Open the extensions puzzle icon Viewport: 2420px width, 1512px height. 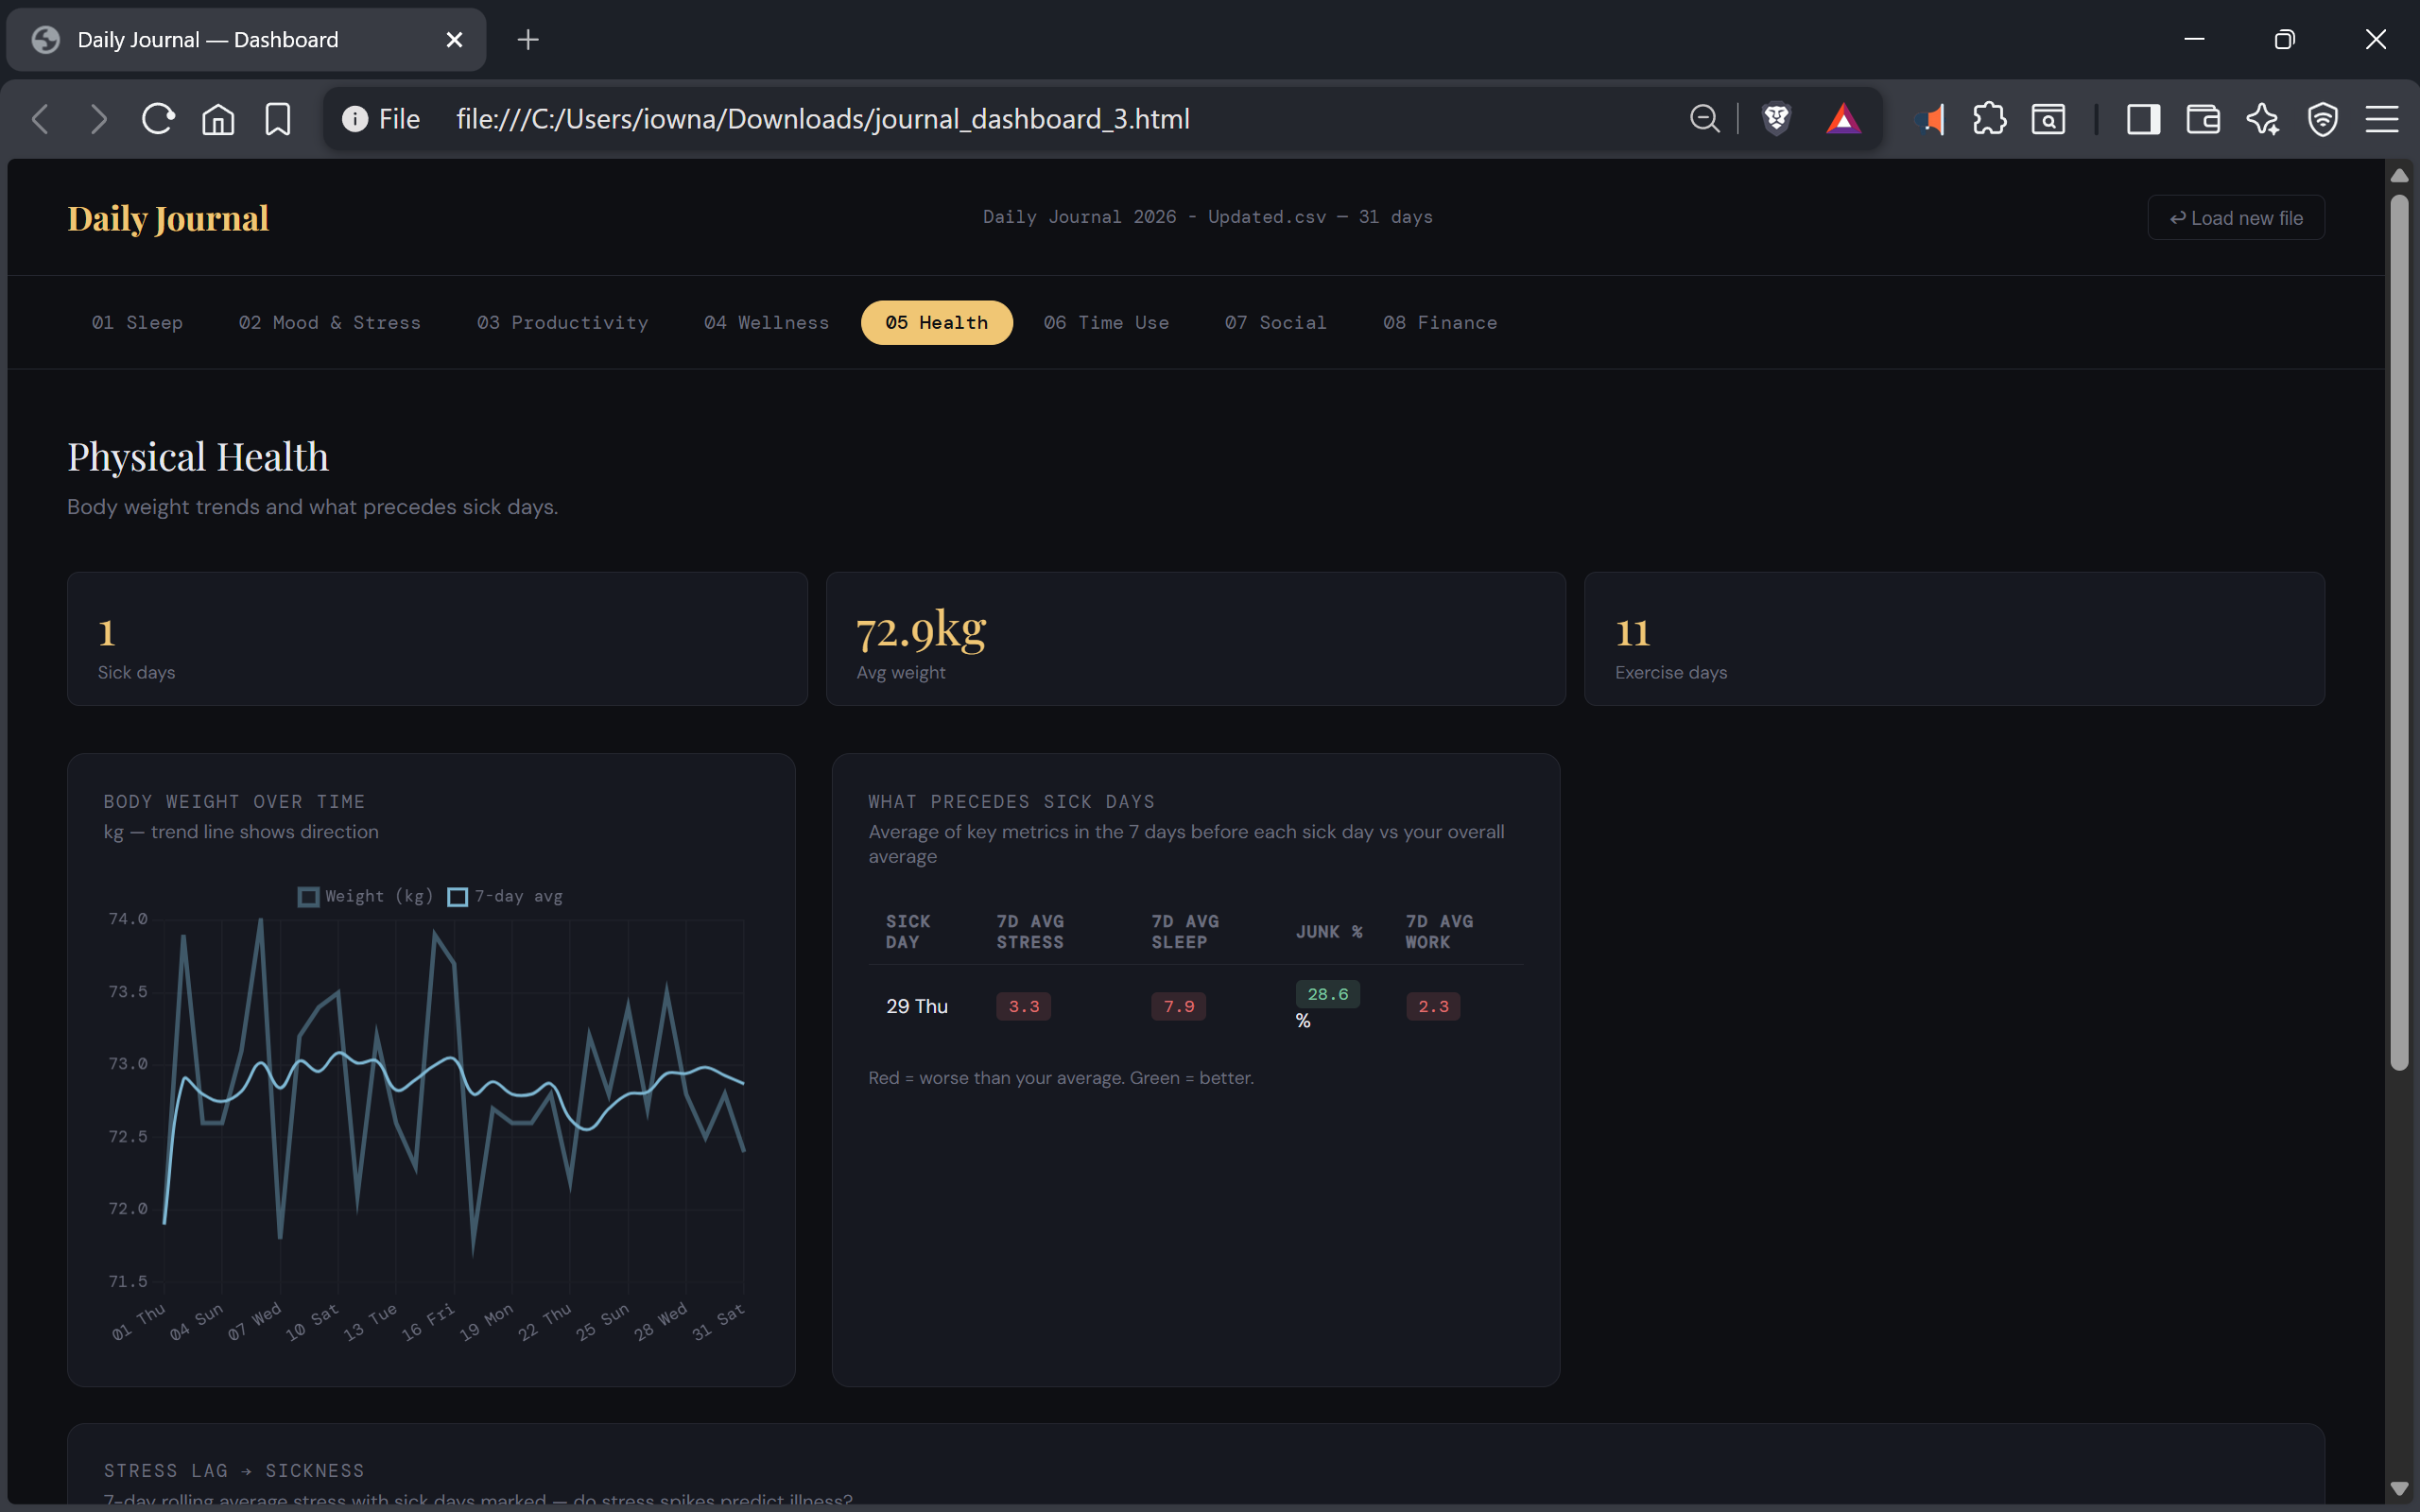tap(1990, 119)
